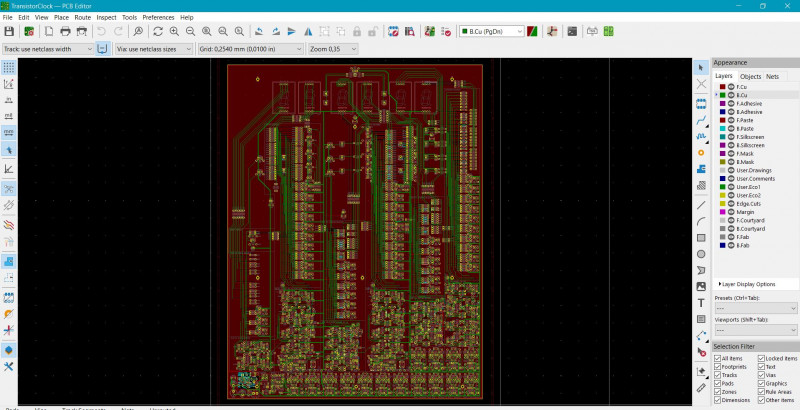
Task: Open the Route menu
Action: [x=82, y=17]
